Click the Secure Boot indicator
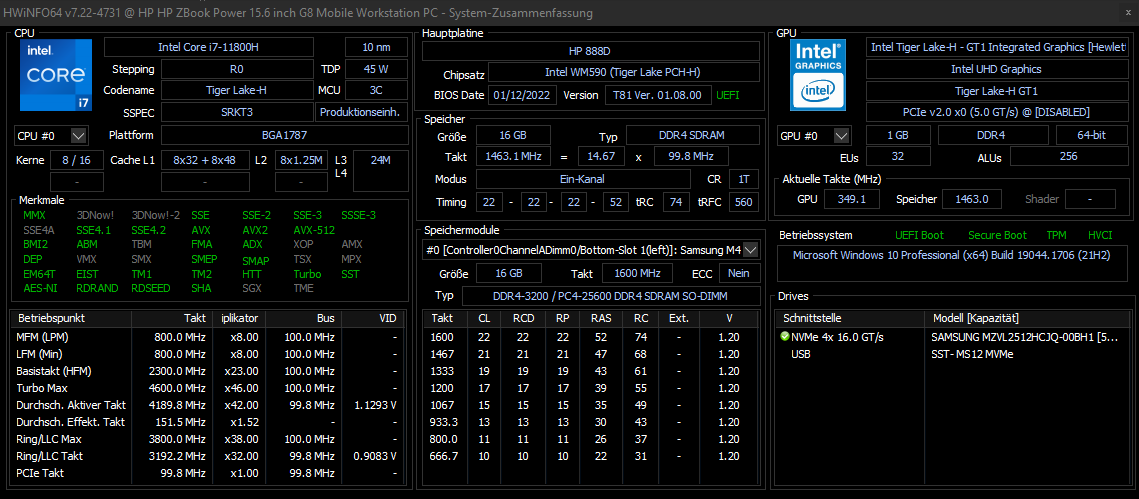 [997, 235]
